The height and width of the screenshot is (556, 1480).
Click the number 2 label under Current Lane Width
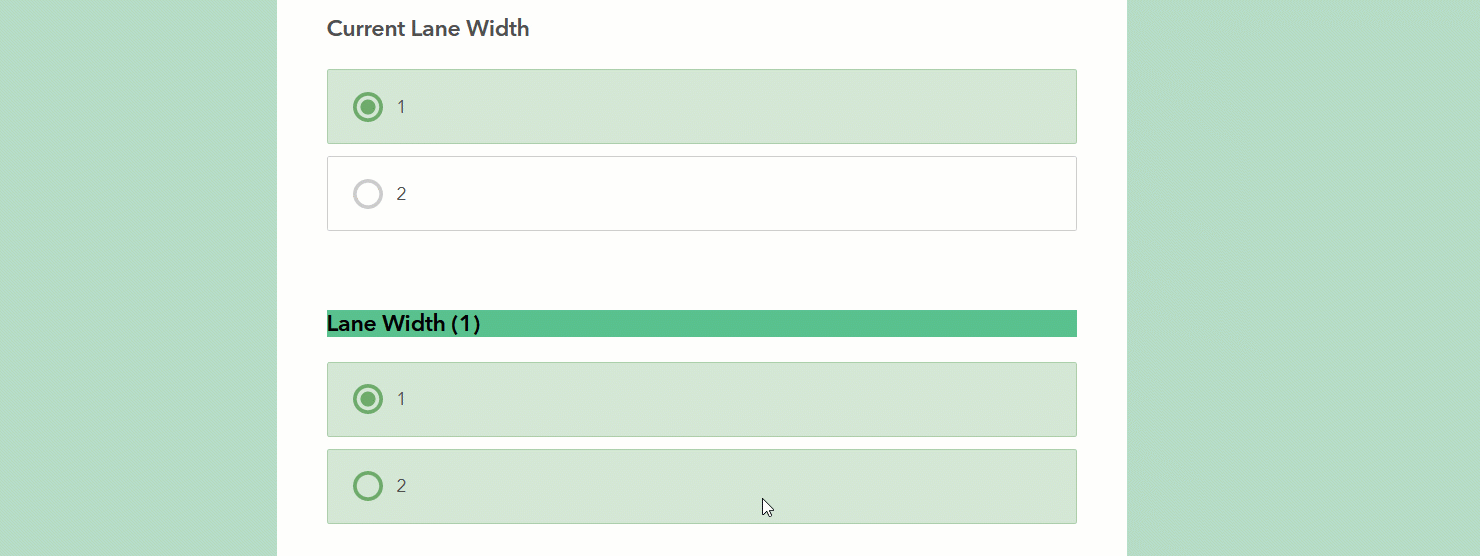click(401, 194)
